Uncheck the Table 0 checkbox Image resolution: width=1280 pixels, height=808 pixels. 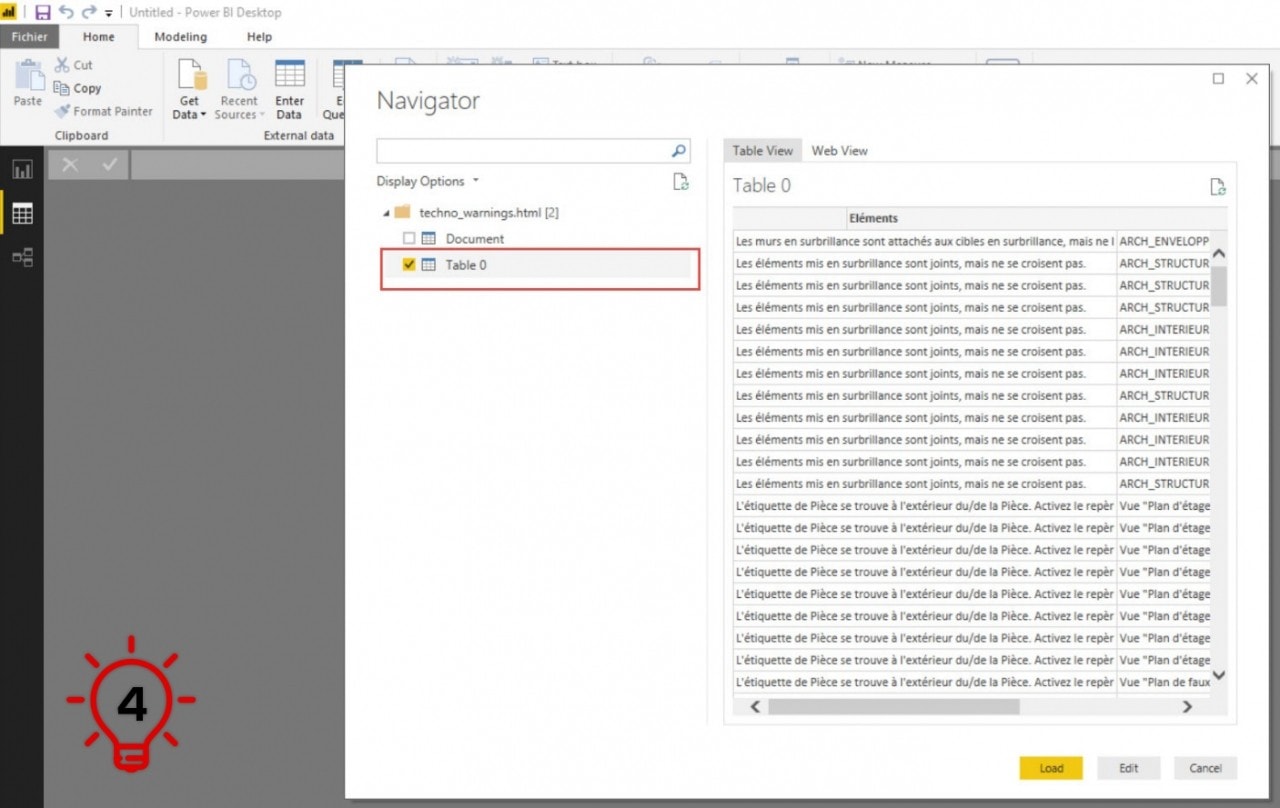409,265
